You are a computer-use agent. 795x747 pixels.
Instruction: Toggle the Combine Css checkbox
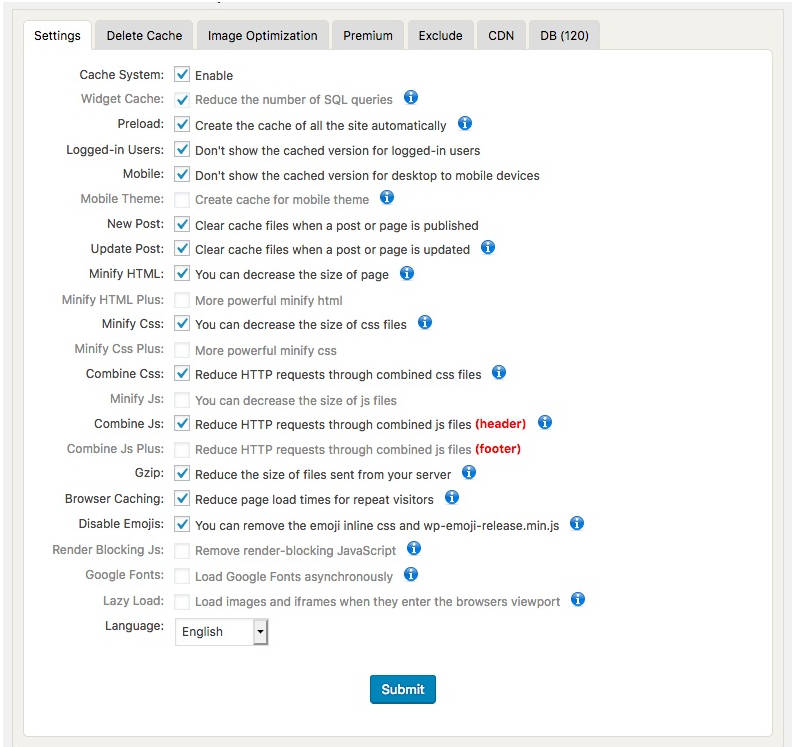(182, 374)
